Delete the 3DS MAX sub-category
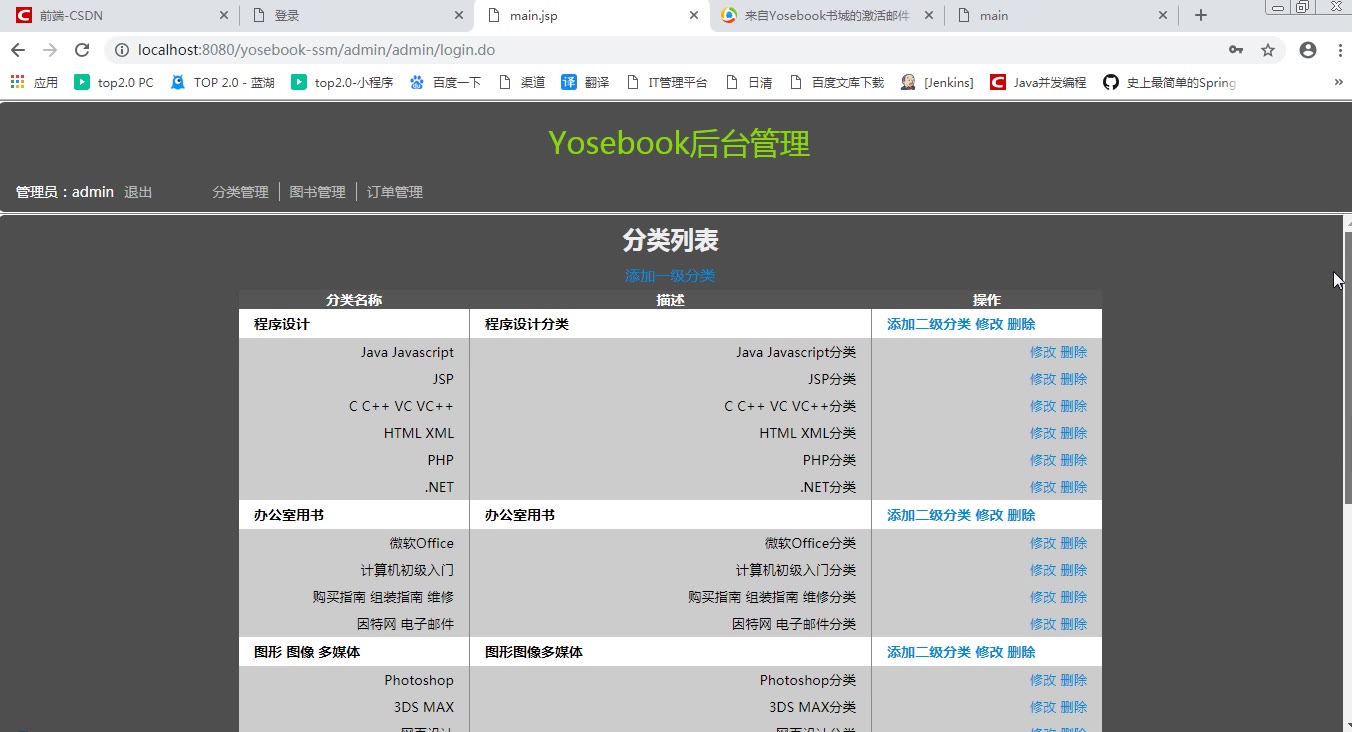Viewport: 1352px width, 732px height. click(1073, 707)
